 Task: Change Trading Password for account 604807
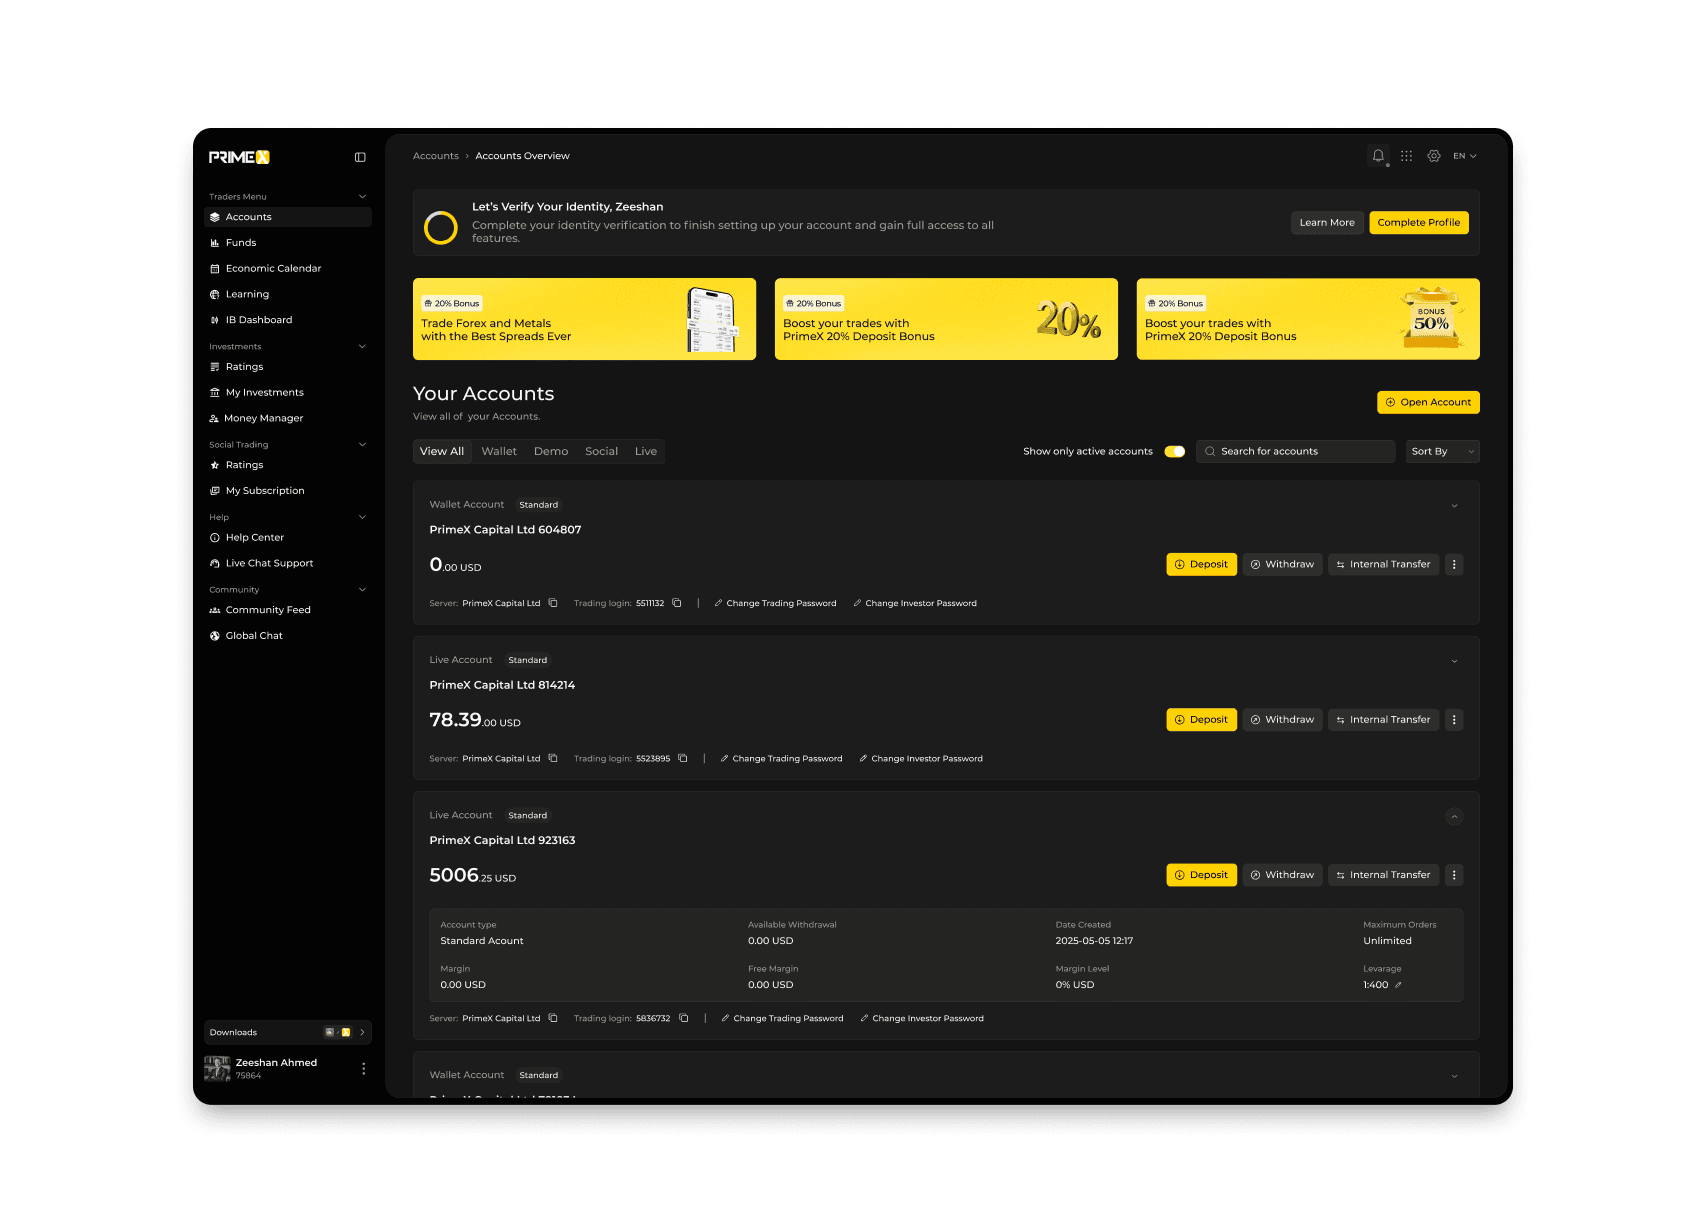[x=775, y=603]
